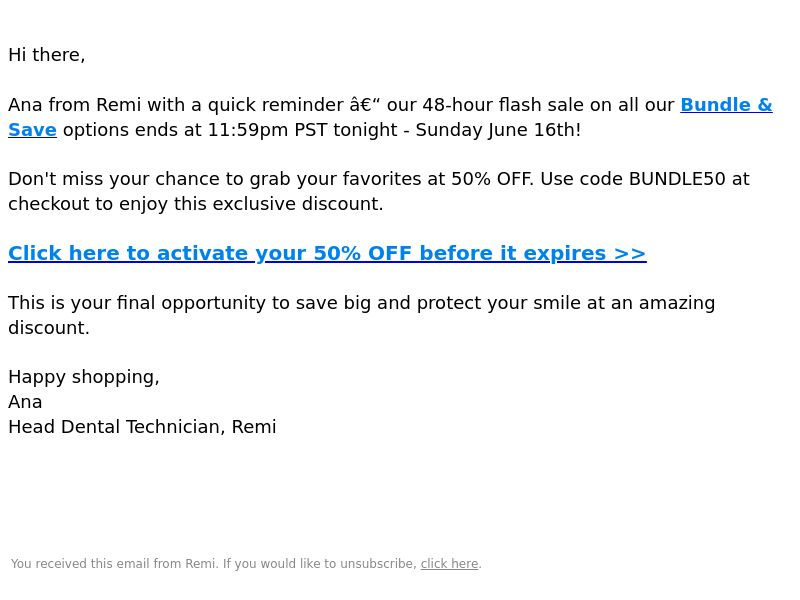800x600 pixels.
Task: Click the Happy shopping sign-off line
Action: pyautogui.click(x=84, y=377)
